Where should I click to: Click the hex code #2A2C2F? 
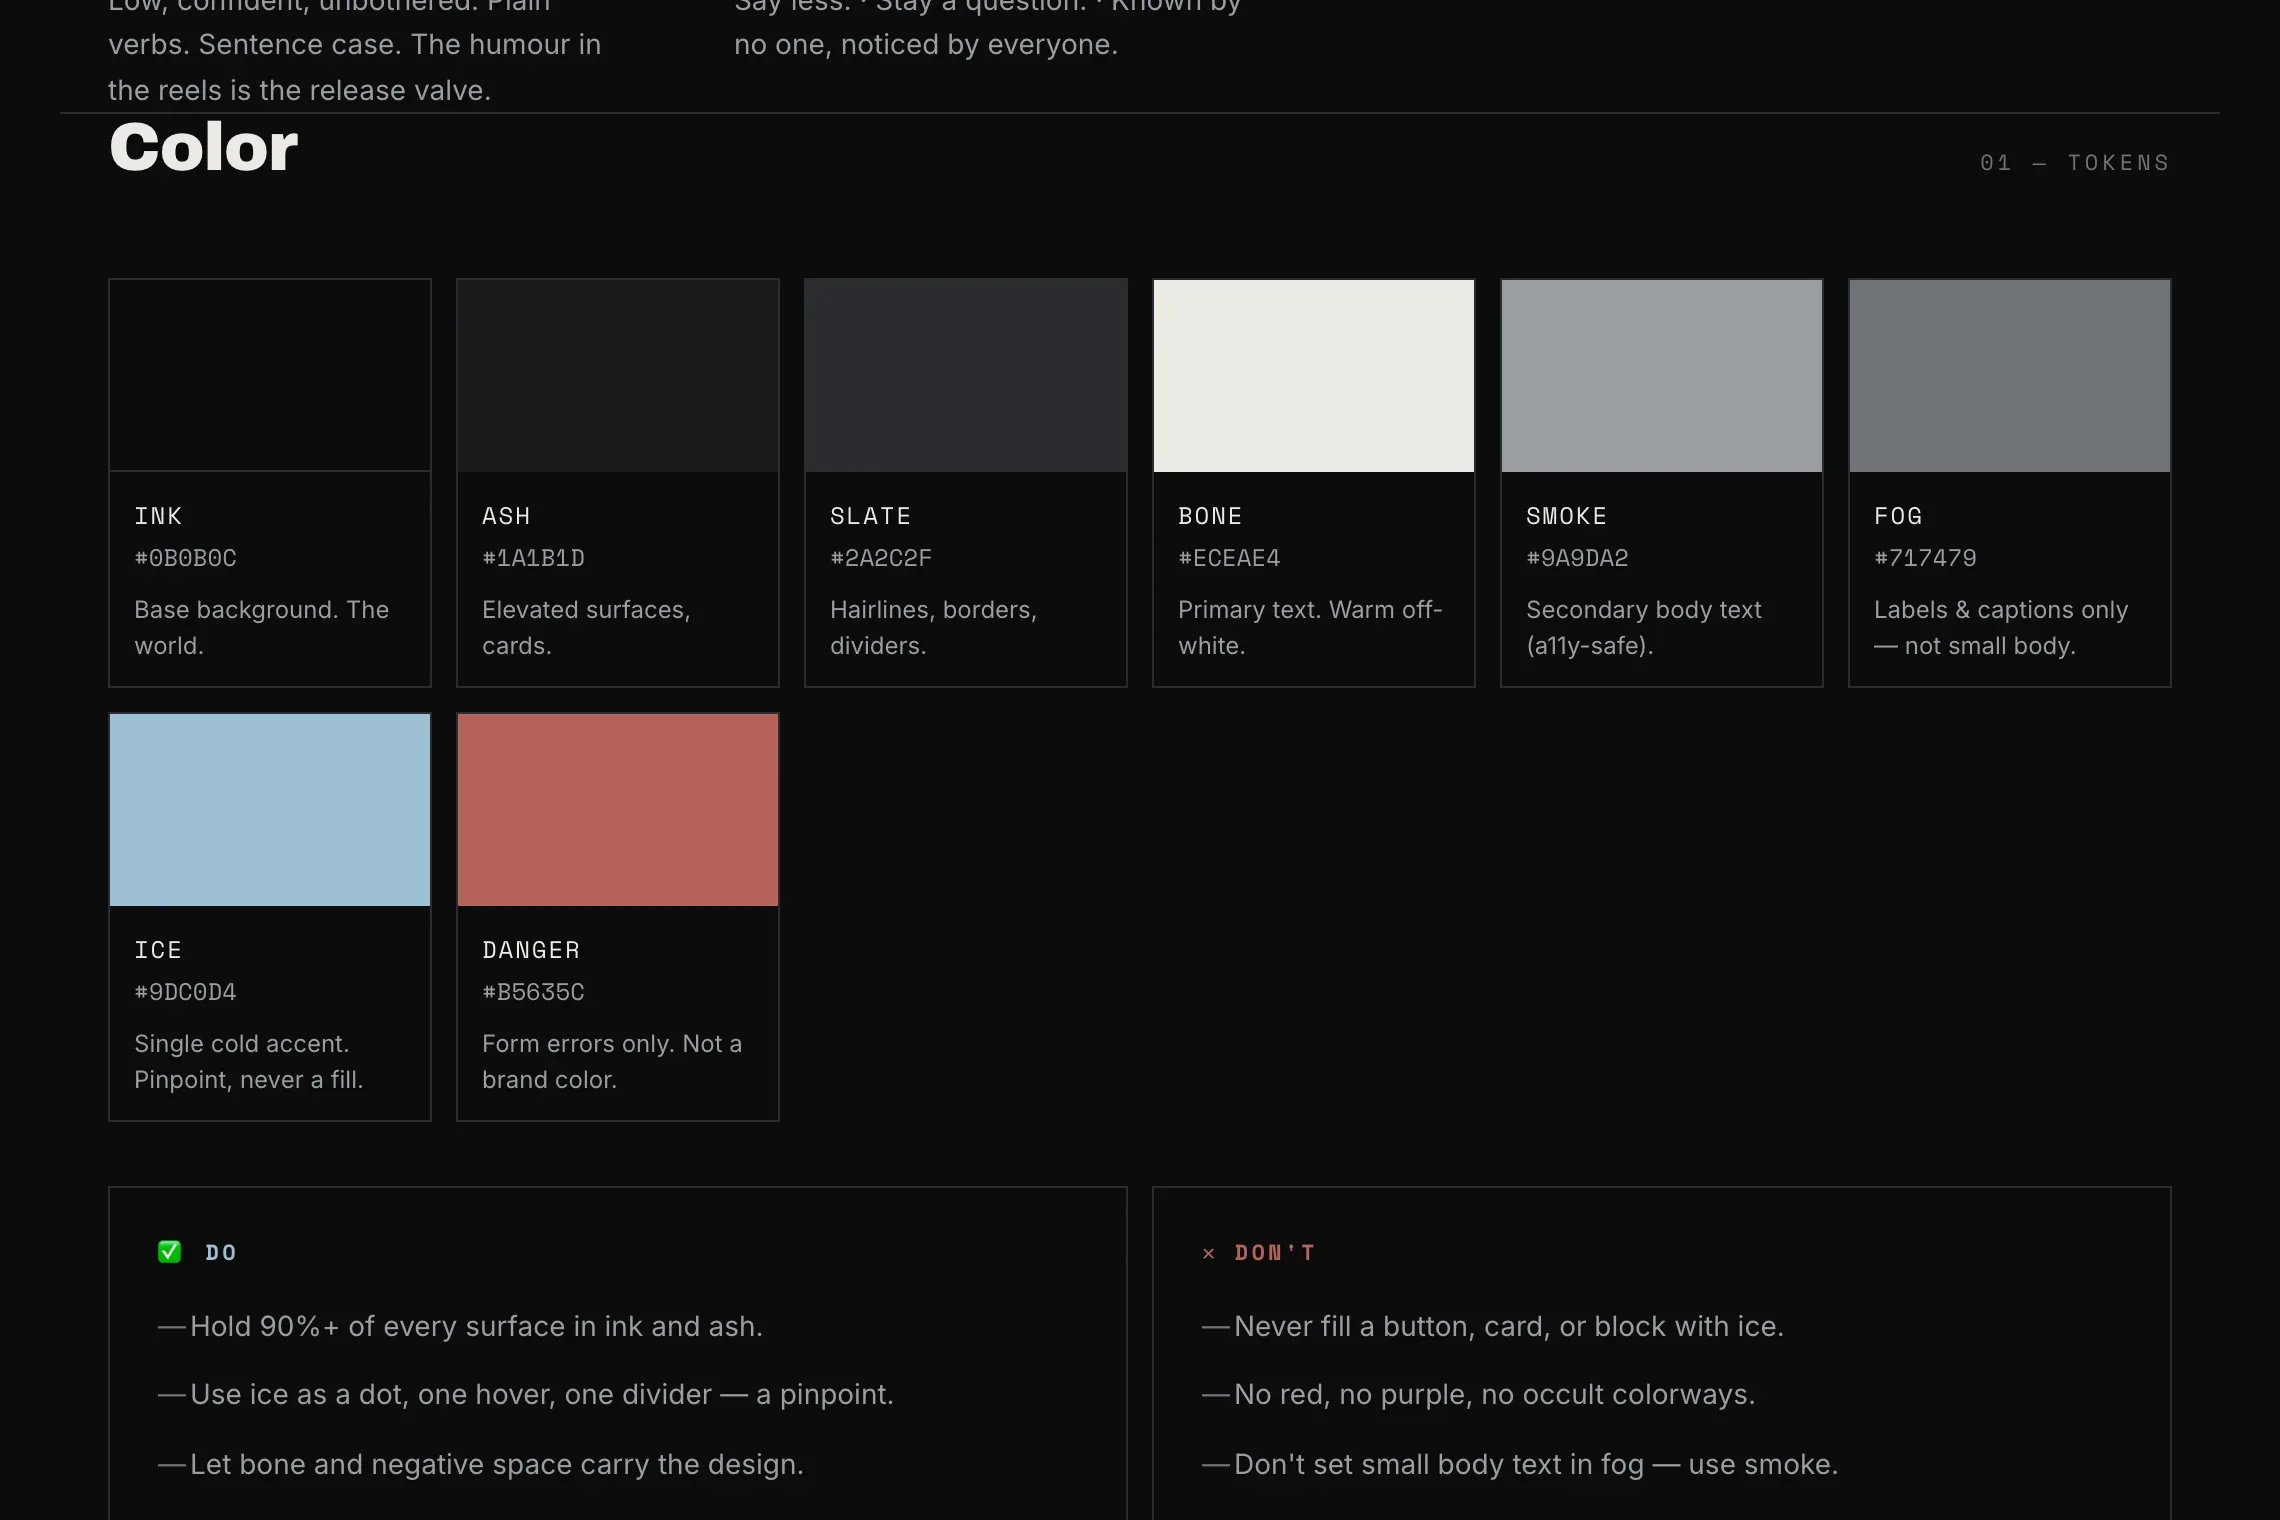(881, 558)
